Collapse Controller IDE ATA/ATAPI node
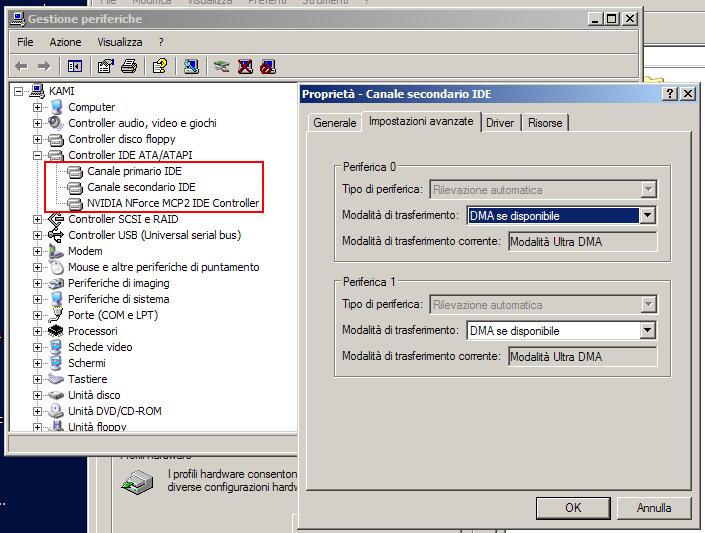The image size is (705, 533). [x=37, y=155]
